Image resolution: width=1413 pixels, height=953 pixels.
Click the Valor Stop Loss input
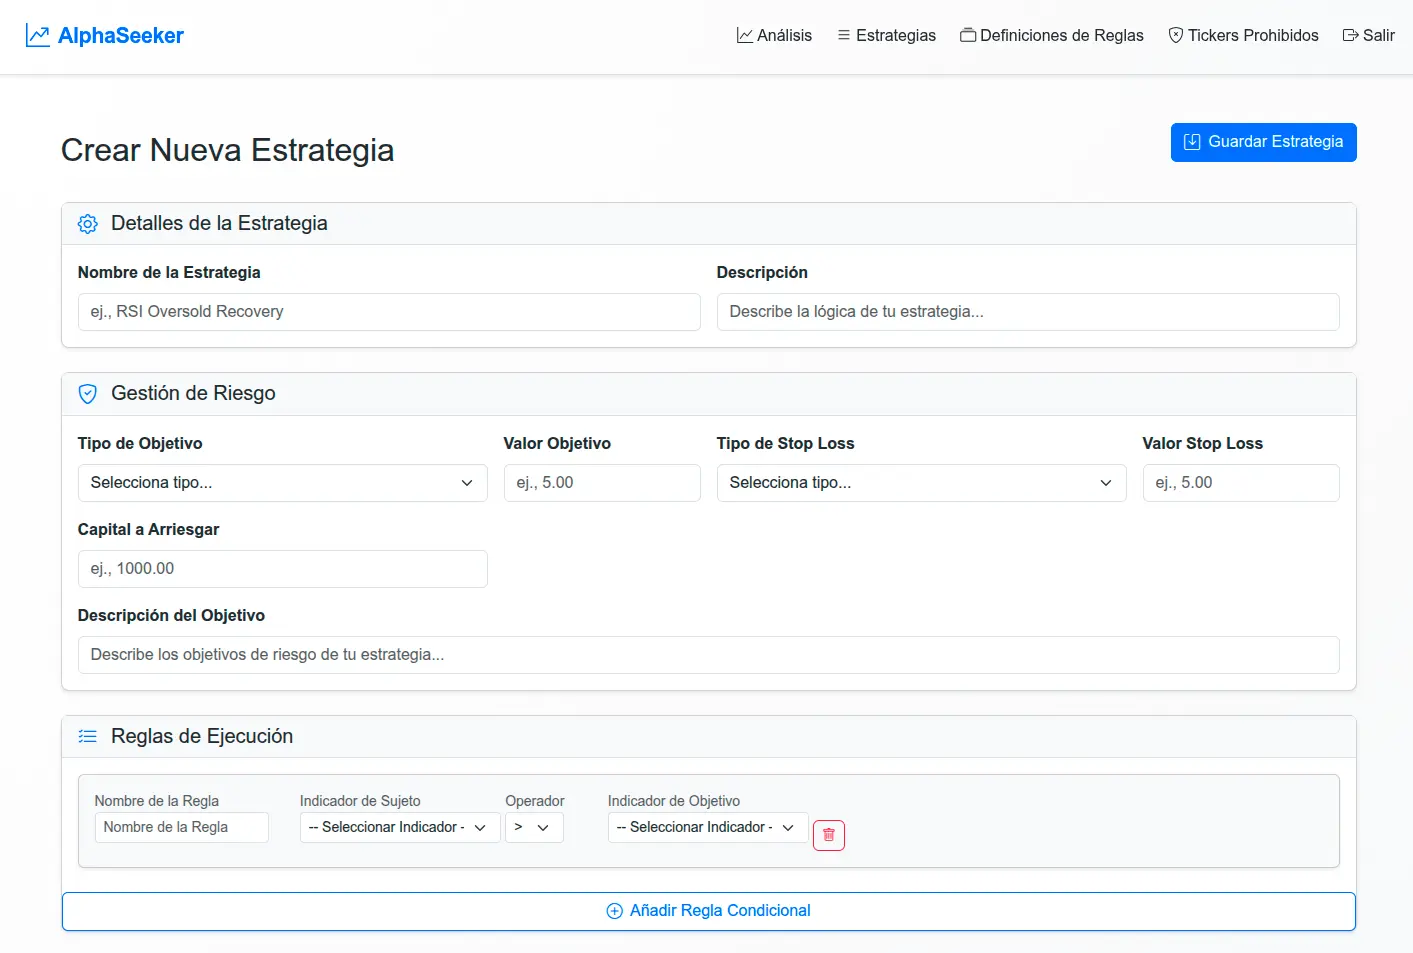[x=1241, y=483]
